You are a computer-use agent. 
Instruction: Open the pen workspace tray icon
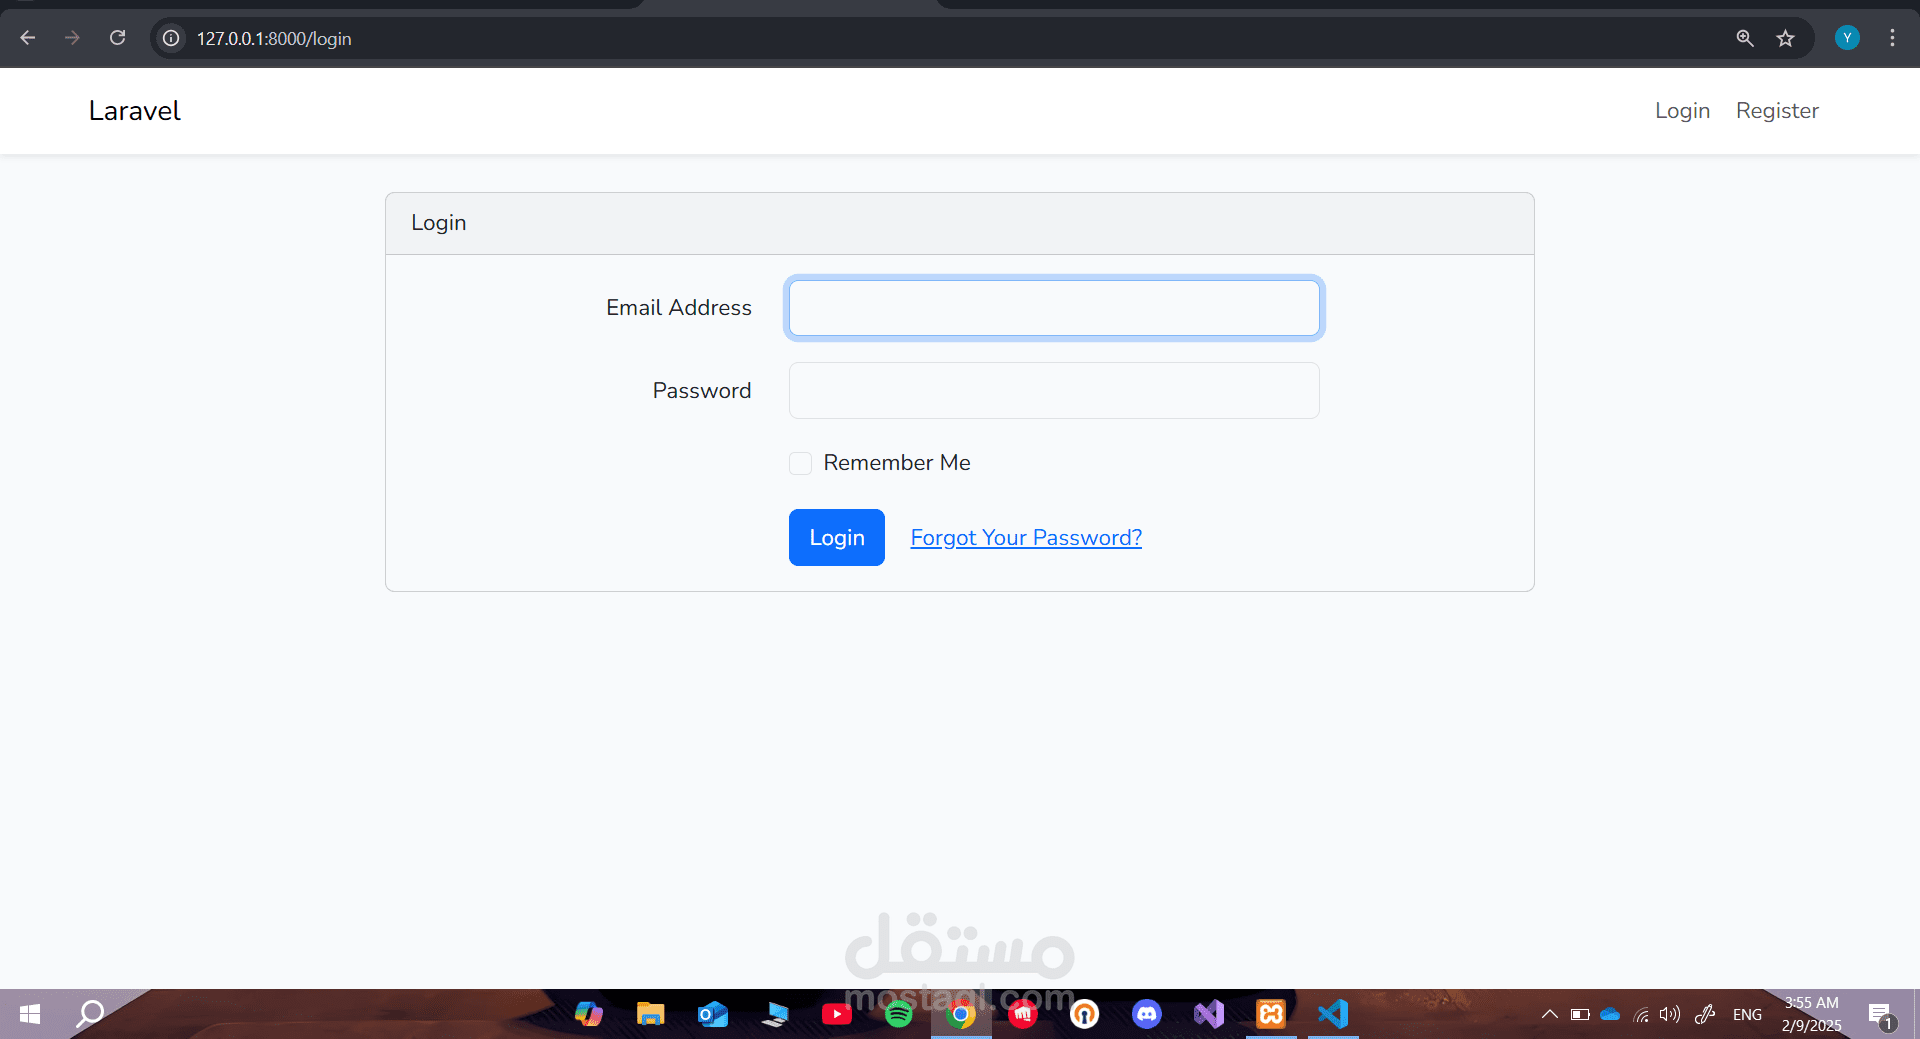coord(1705,1014)
